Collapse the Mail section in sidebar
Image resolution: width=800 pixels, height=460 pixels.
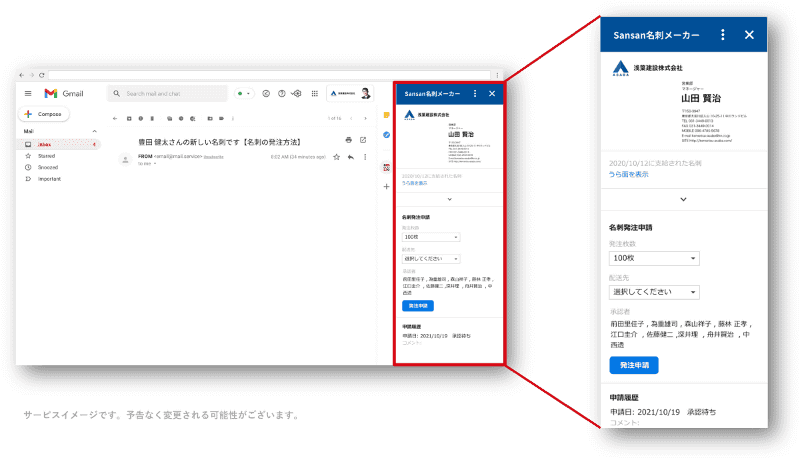[x=94, y=132]
